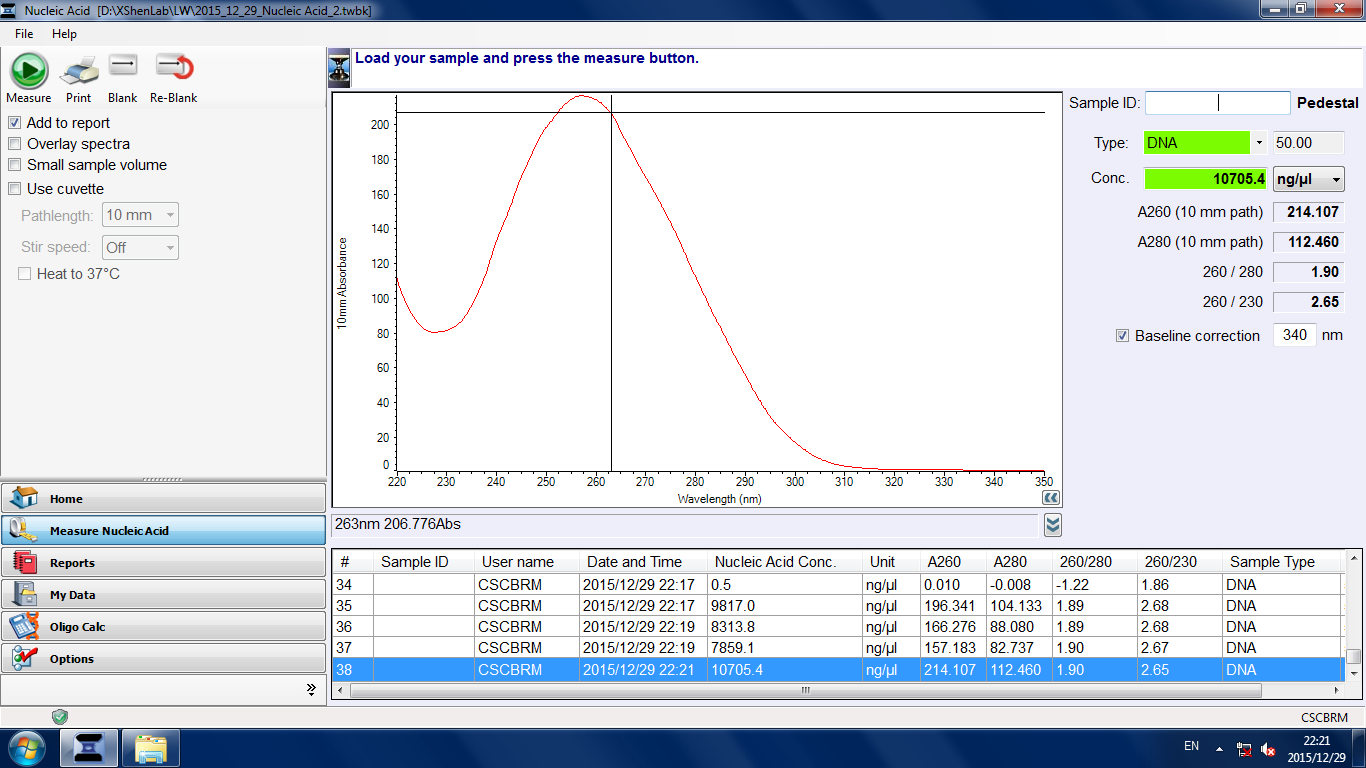Go to My Data section
Image resolution: width=1366 pixels, height=768 pixels.
coord(164,595)
